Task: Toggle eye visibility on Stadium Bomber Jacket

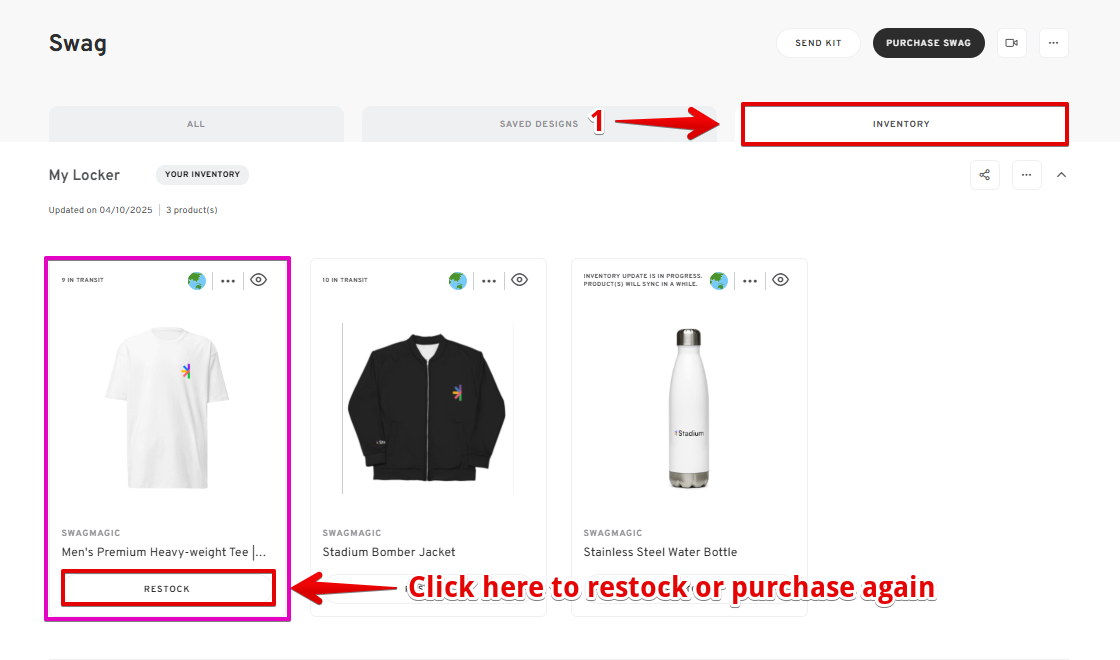Action: pos(519,280)
